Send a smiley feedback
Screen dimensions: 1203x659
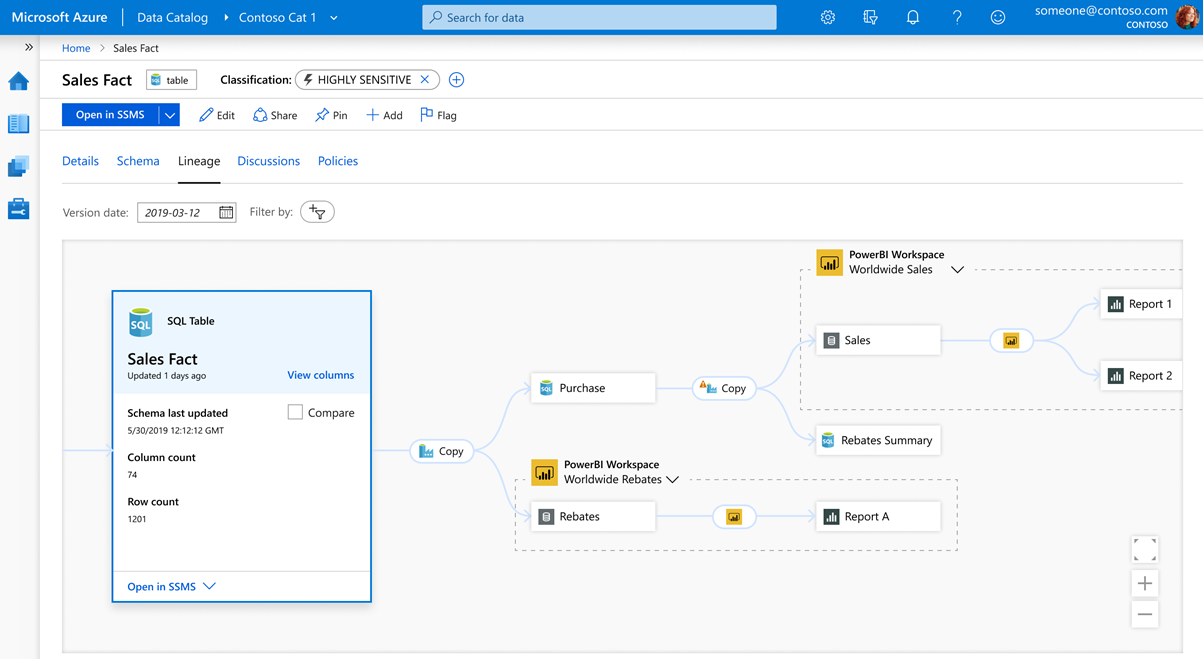click(x=997, y=17)
